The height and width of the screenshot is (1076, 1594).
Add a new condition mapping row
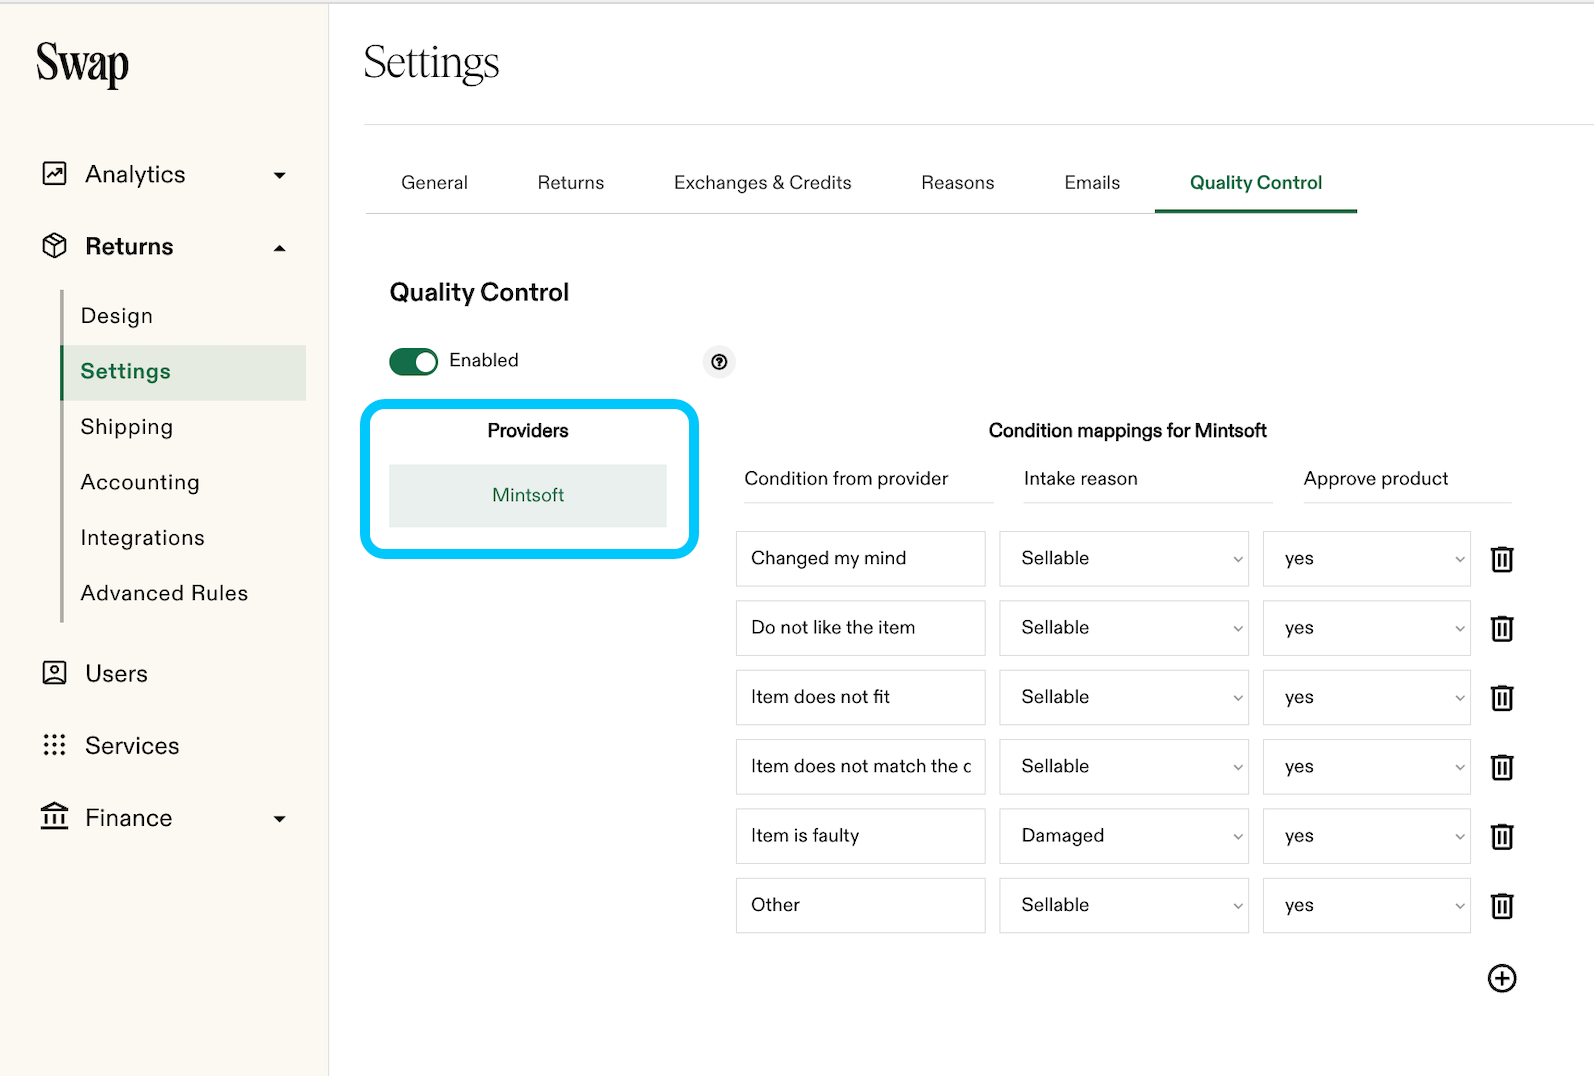[1502, 978]
